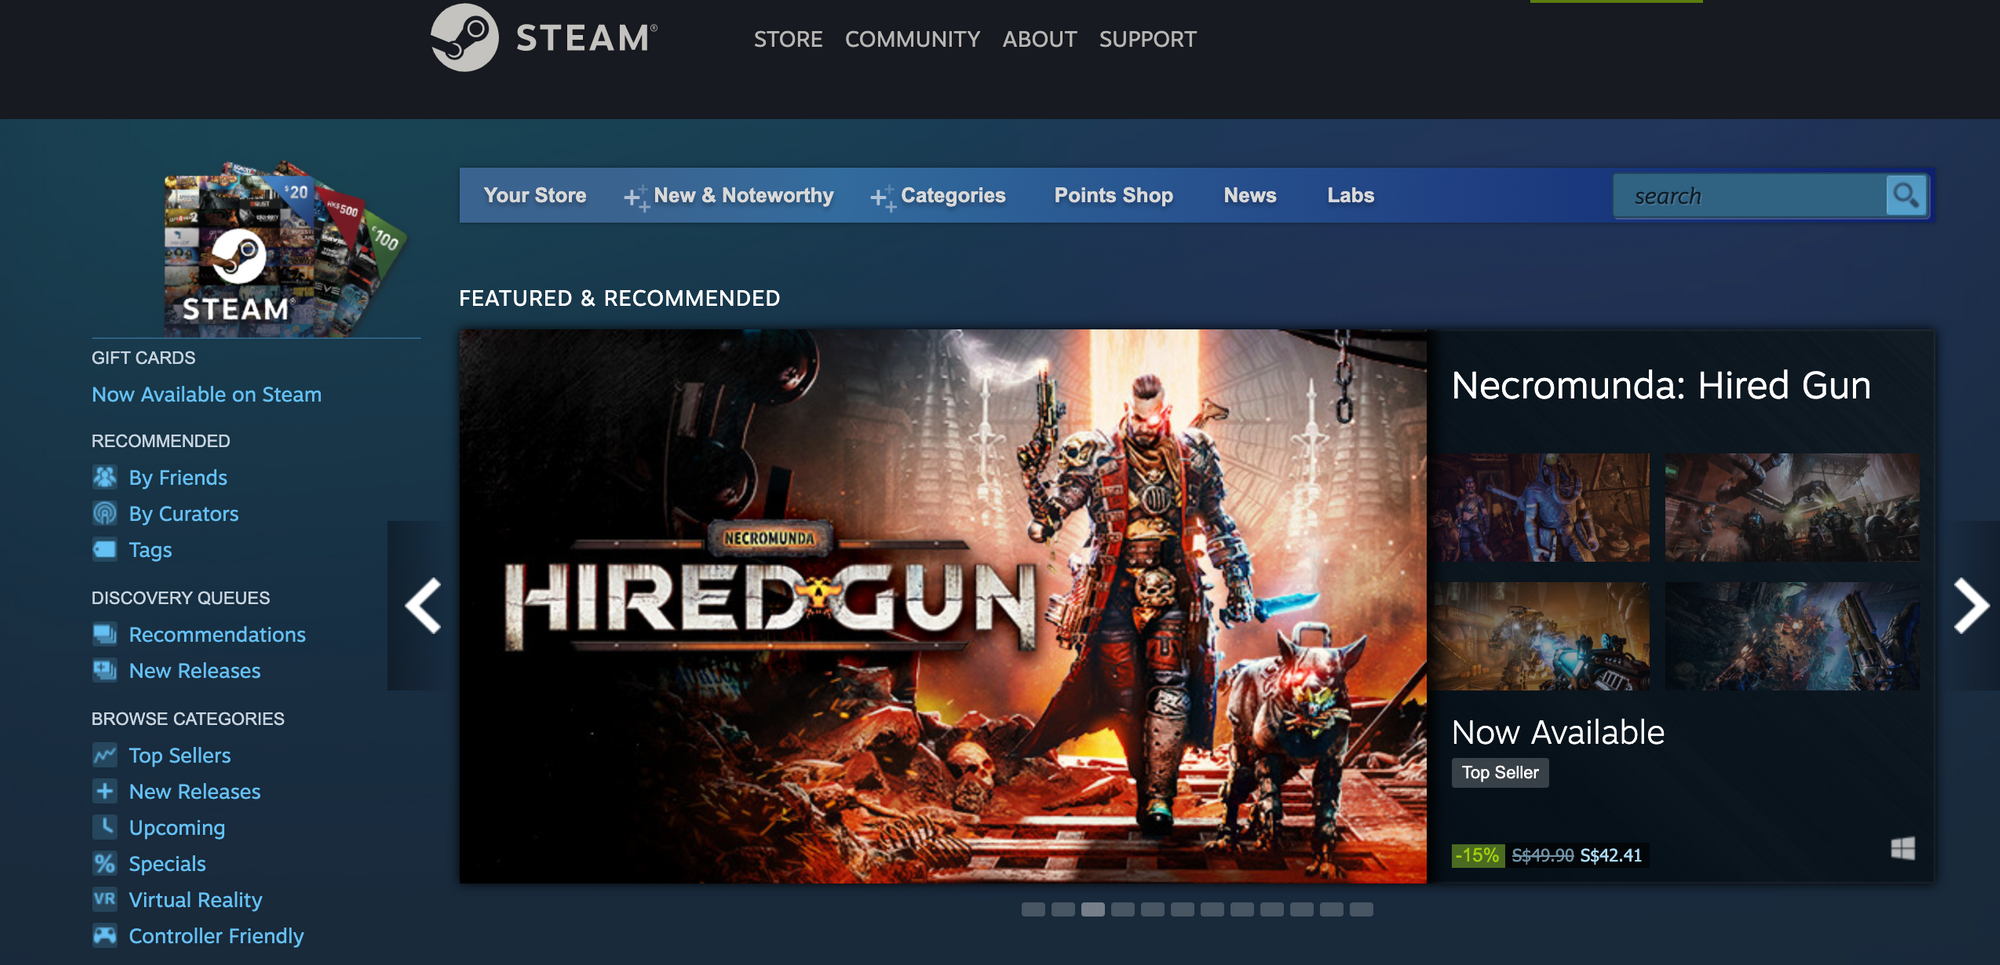Open the Upcoming category link
Viewport: 2000px width, 965px height.
(177, 828)
